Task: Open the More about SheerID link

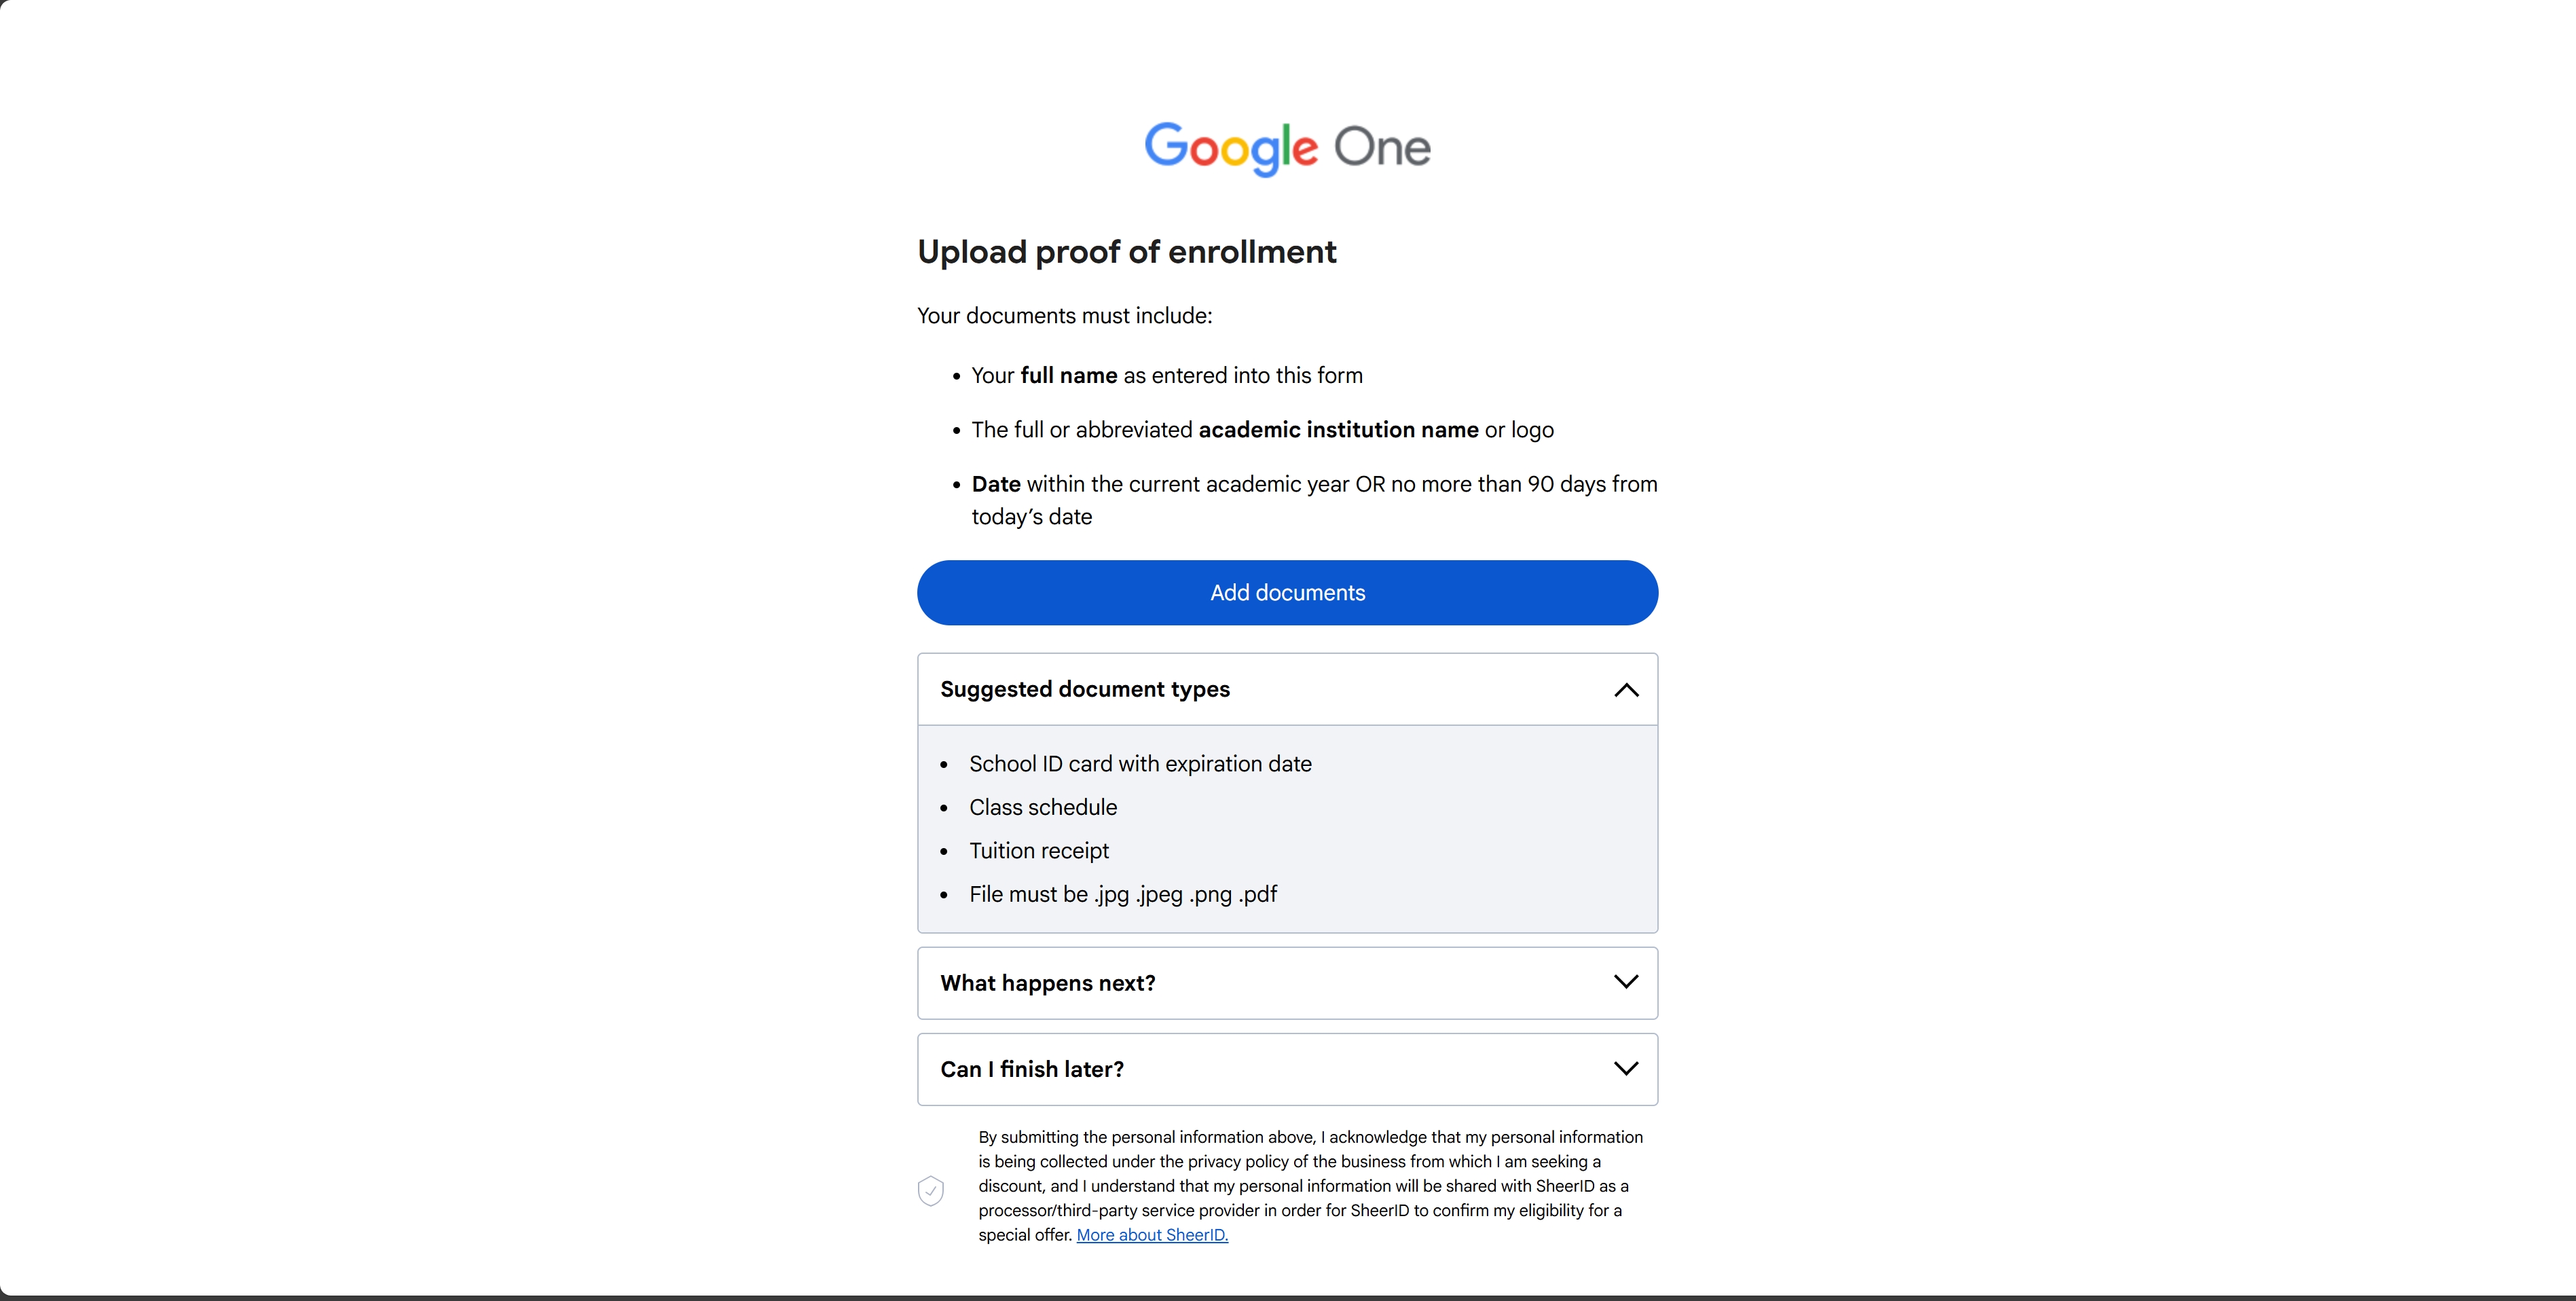Action: [1152, 1235]
